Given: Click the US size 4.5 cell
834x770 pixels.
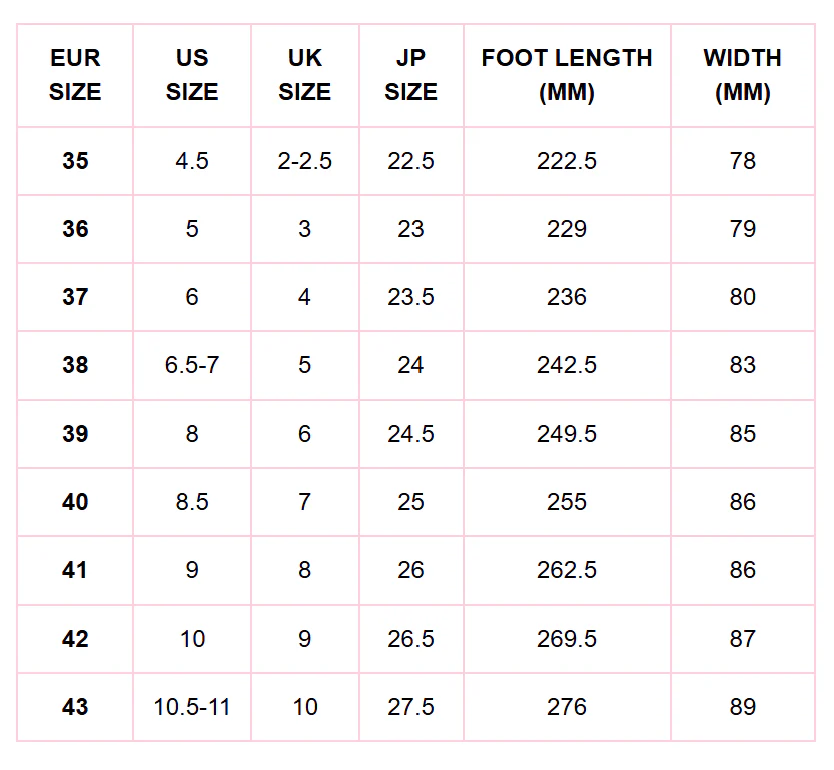Looking at the screenshot, I should point(192,161).
